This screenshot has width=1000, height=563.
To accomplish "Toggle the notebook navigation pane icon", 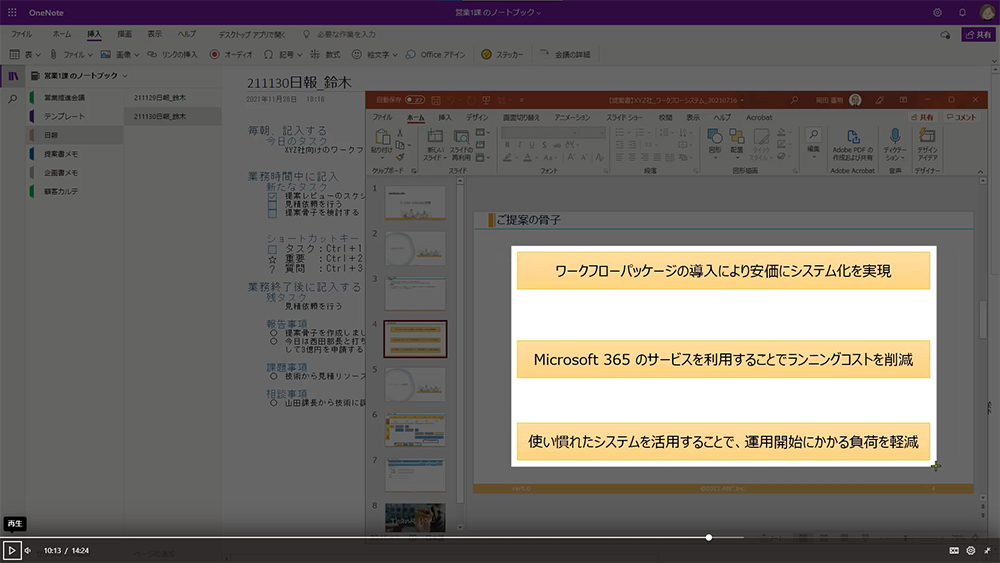I will click(13, 76).
